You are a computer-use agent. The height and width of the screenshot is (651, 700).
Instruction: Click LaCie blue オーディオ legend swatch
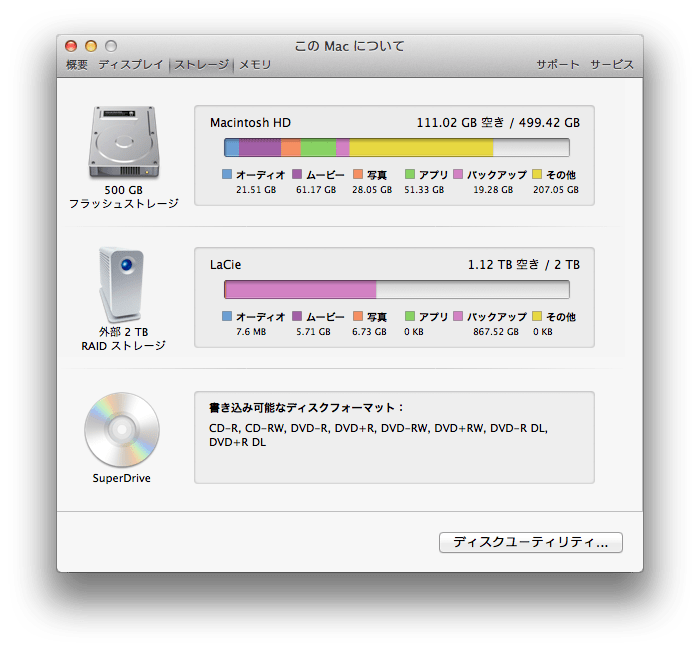tap(227, 316)
